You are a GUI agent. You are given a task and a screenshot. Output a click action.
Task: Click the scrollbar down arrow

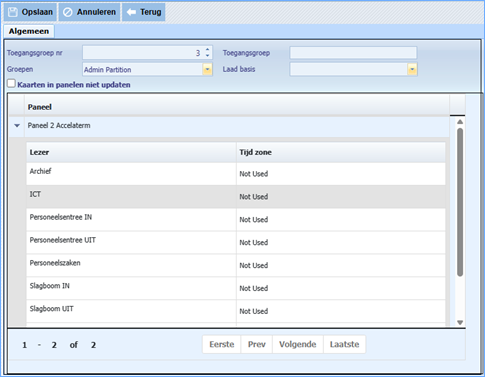(460, 322)
